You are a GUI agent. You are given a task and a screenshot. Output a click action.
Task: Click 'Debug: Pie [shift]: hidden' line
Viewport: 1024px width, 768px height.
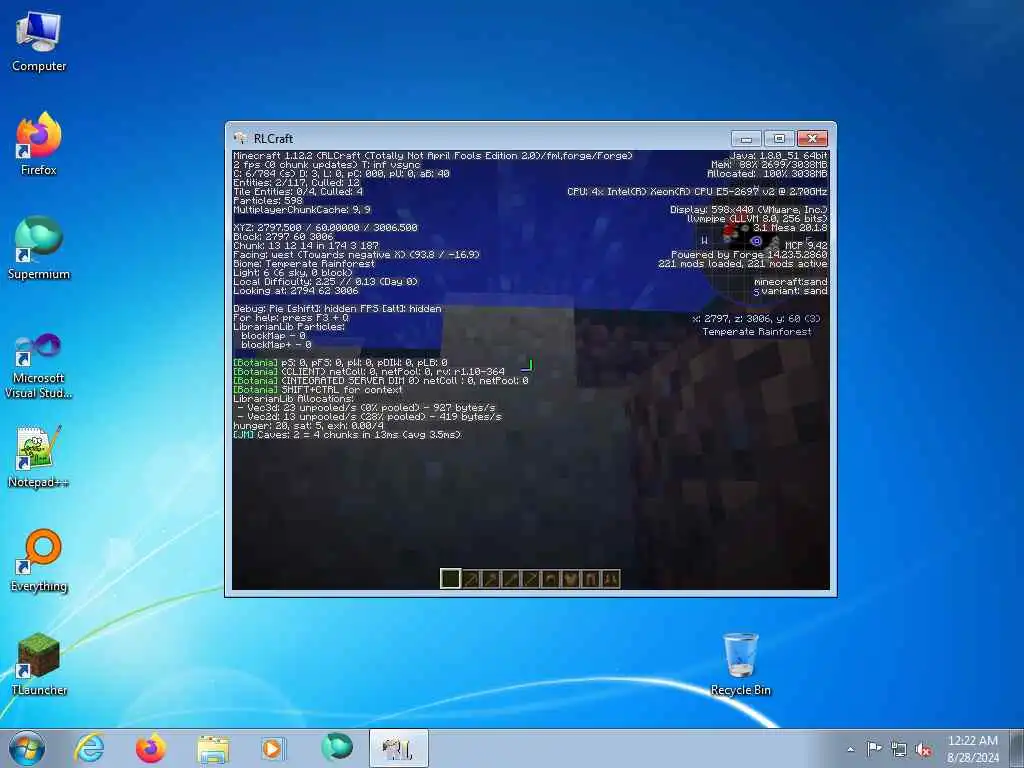coord(337,308)
